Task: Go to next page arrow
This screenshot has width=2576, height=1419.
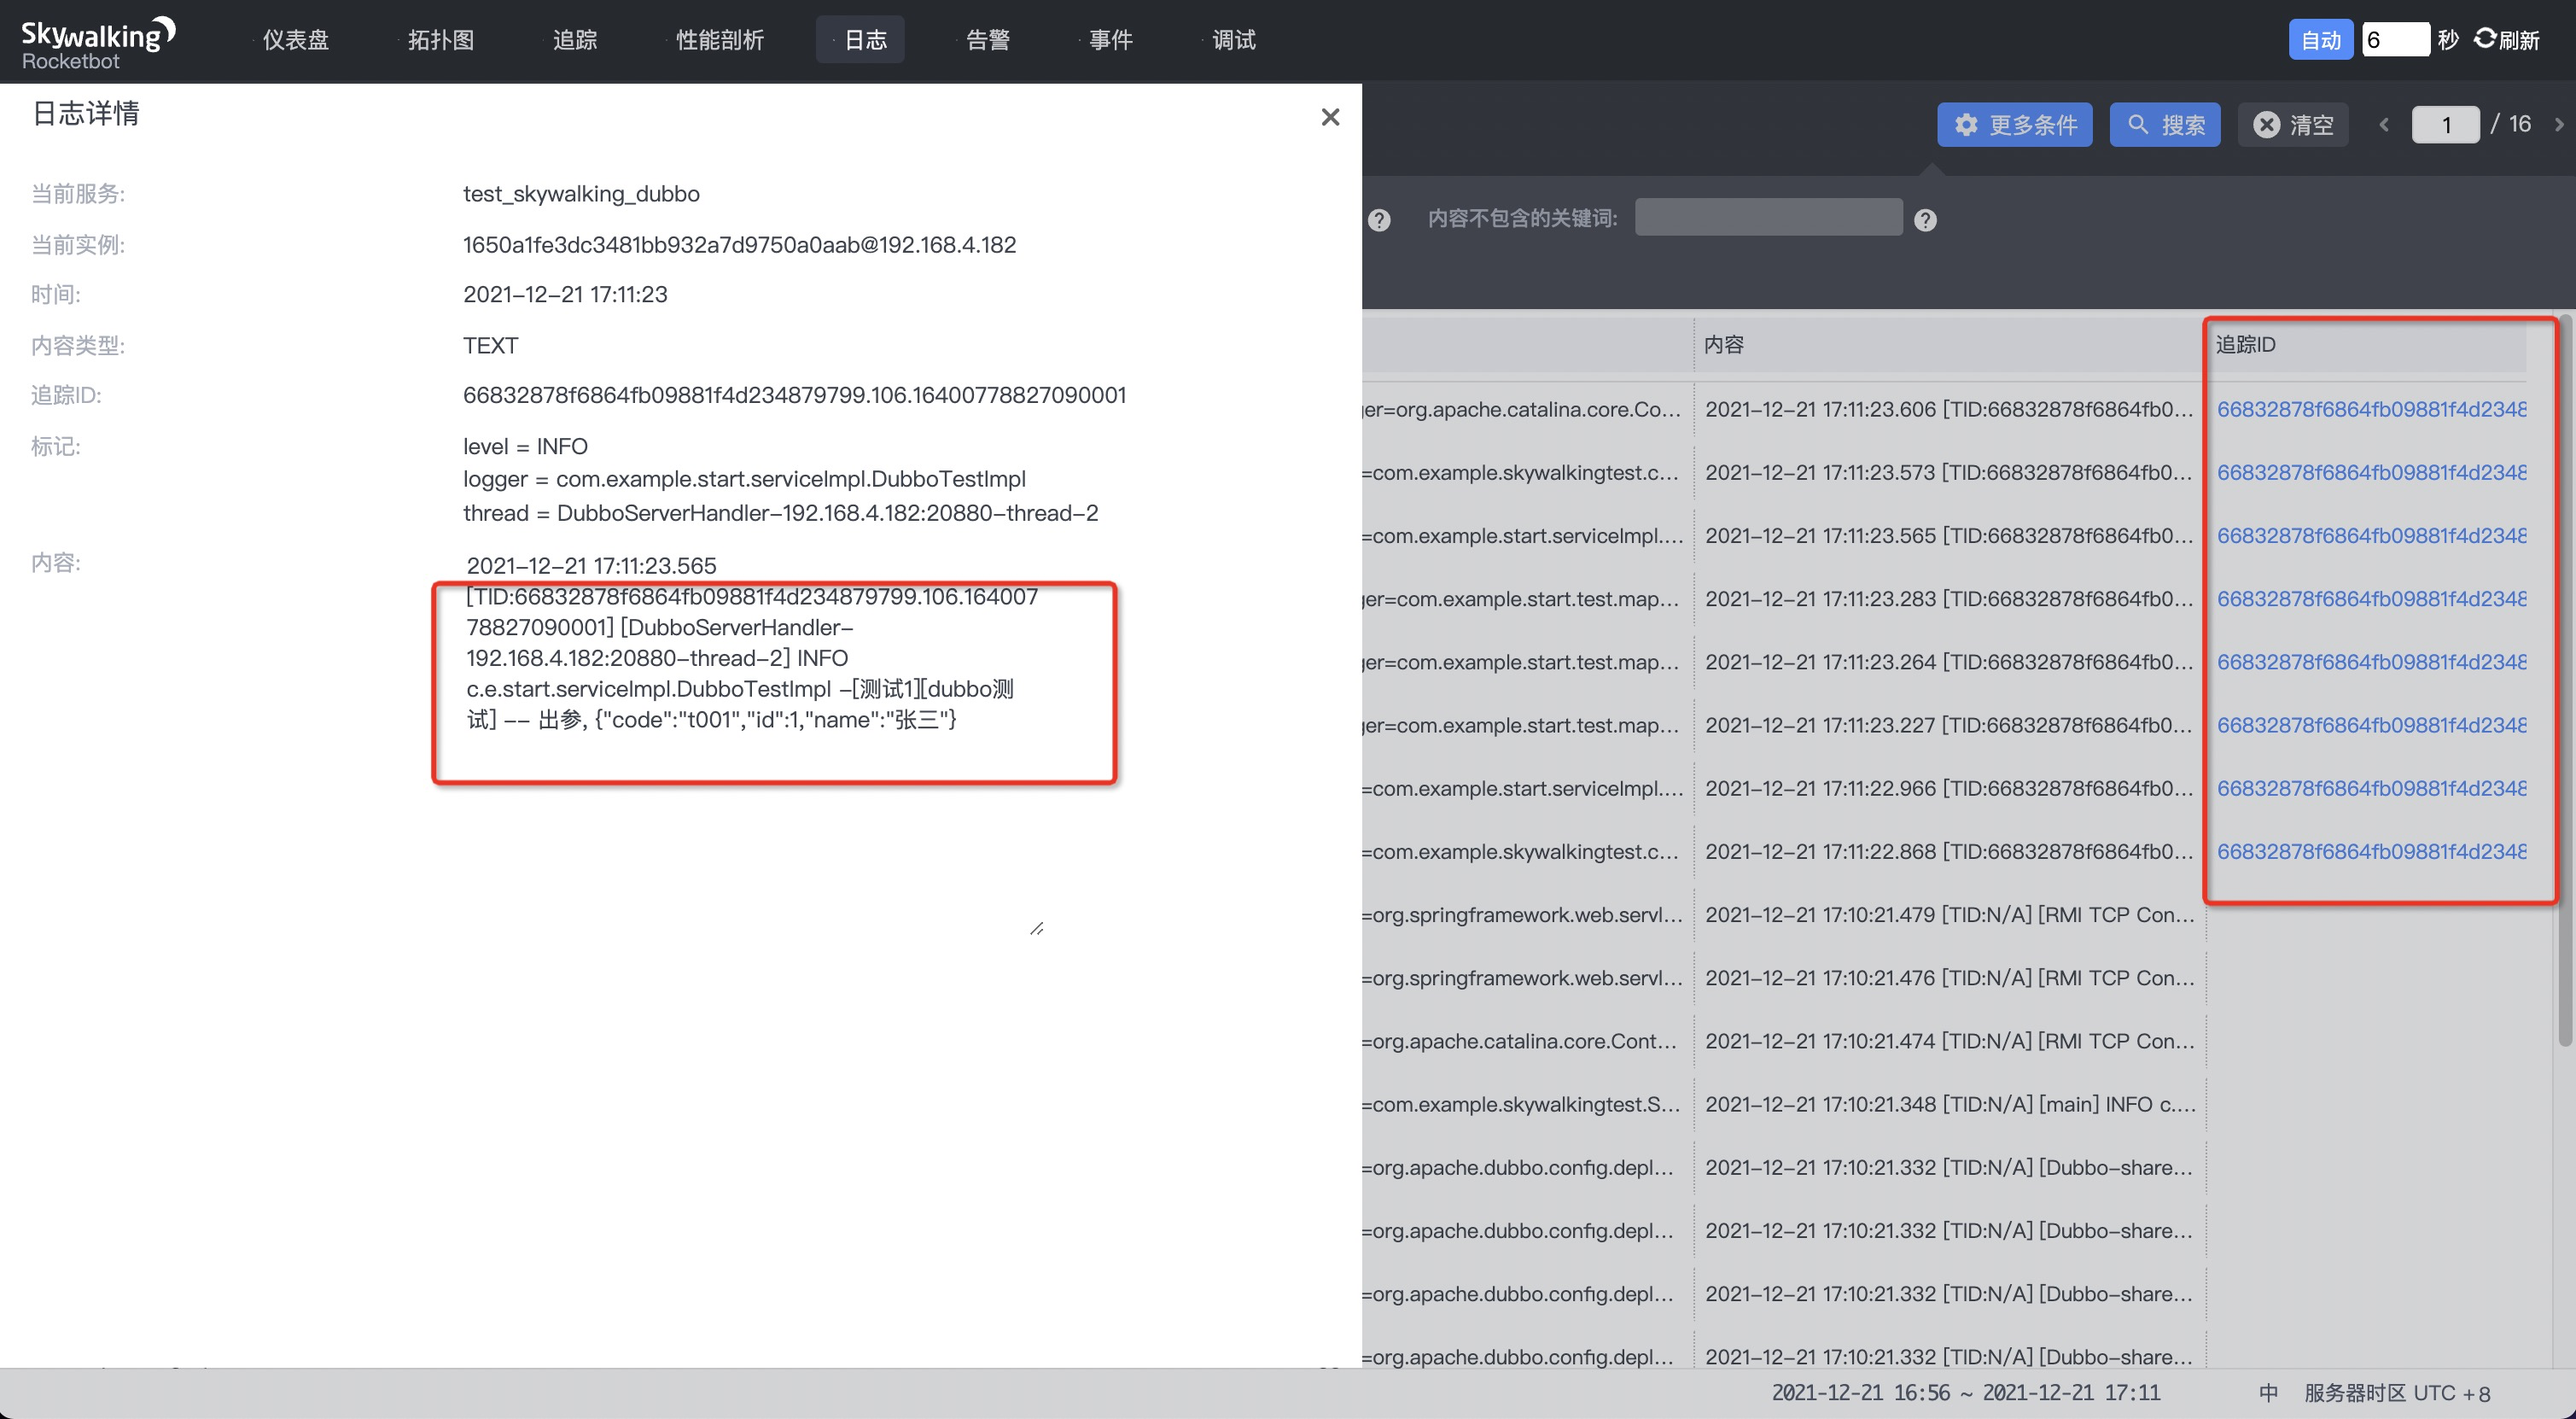Action: 2559,125
